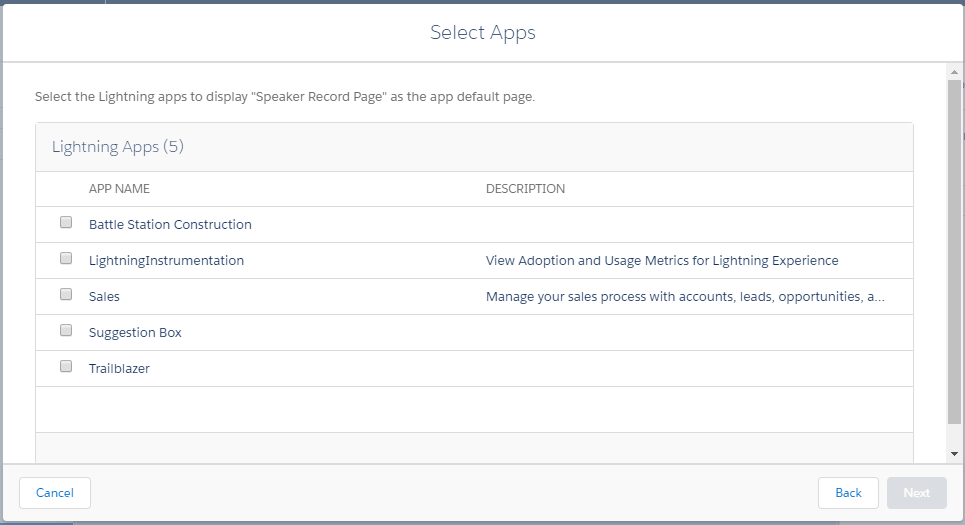
Task: Select the Suggestion Box checkbox
Action: click(x=66, y=331)
